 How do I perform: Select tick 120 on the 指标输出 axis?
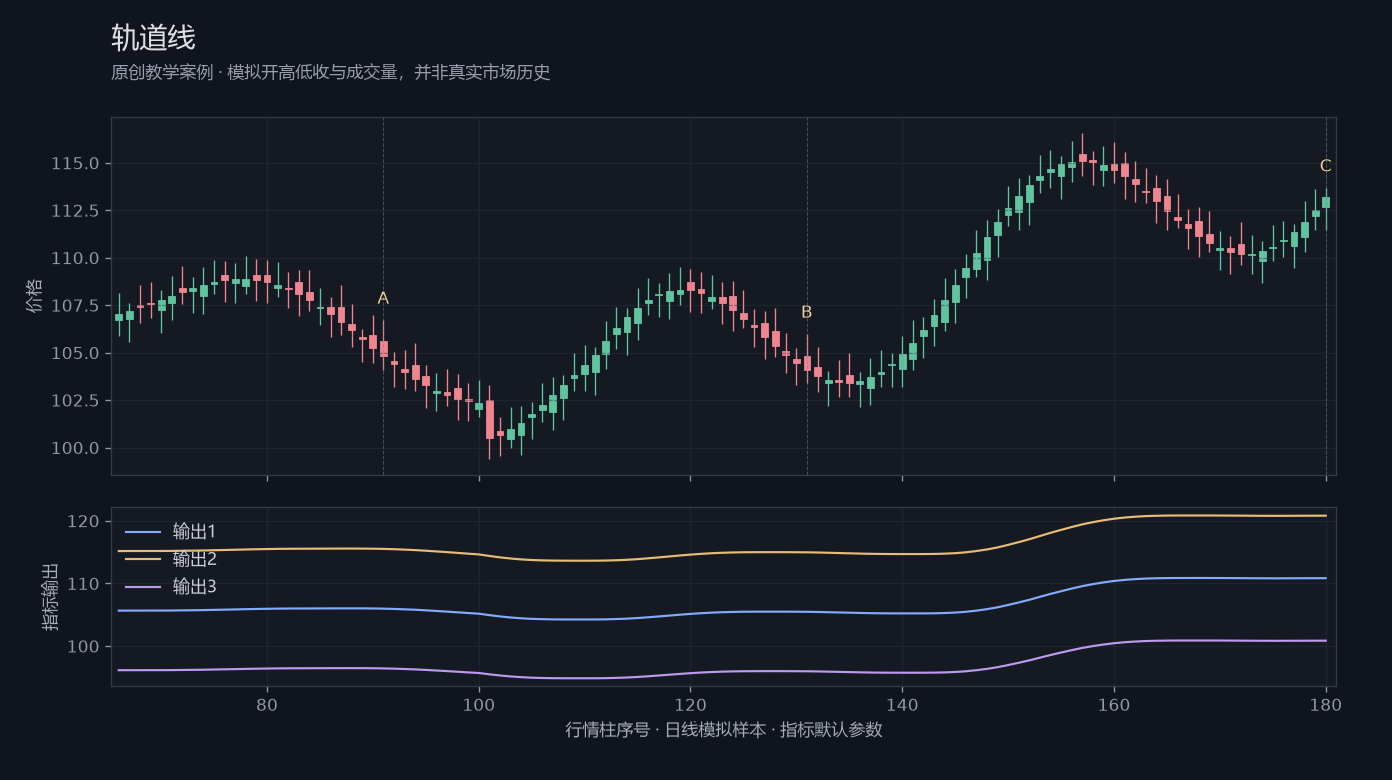click(x=85, y=522)
